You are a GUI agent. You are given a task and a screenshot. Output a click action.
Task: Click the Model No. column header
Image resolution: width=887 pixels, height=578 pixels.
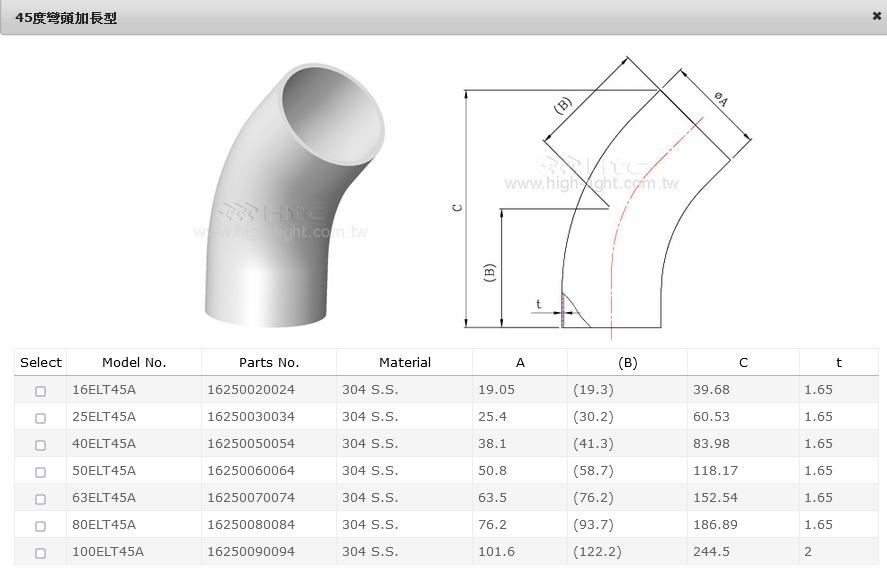[134, 363]
